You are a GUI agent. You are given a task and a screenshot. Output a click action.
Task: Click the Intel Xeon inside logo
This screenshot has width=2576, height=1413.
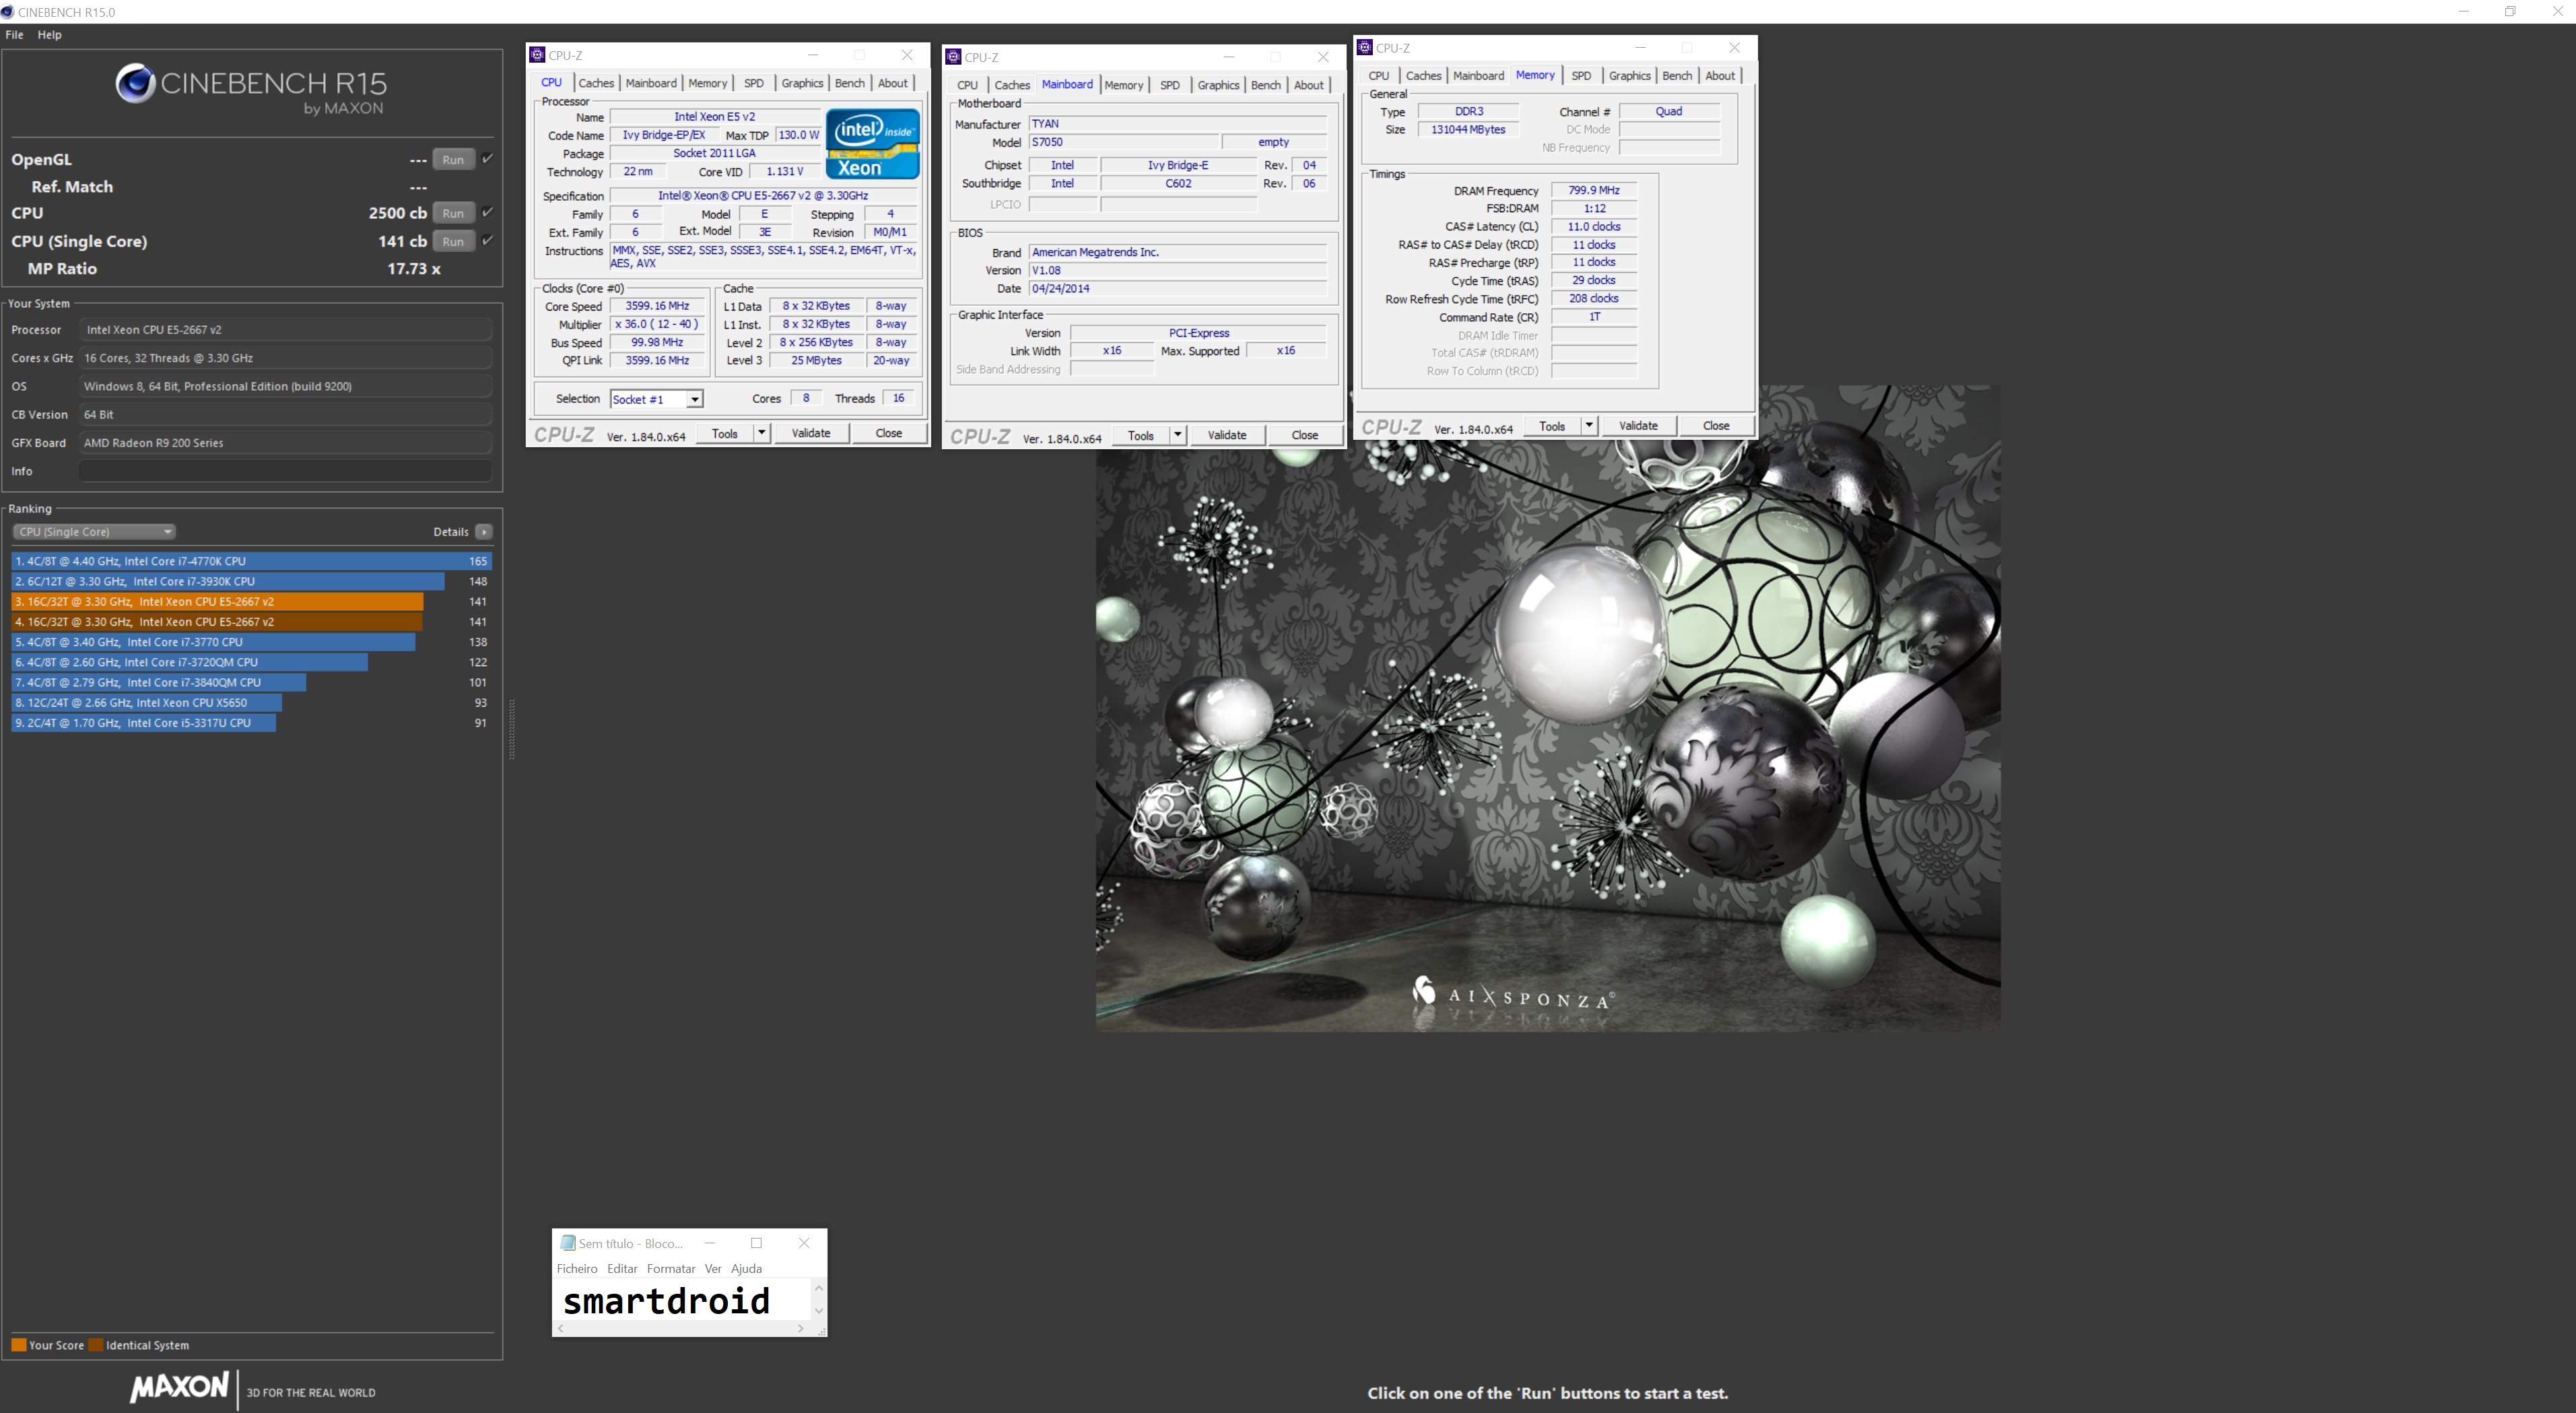[872, 144]
